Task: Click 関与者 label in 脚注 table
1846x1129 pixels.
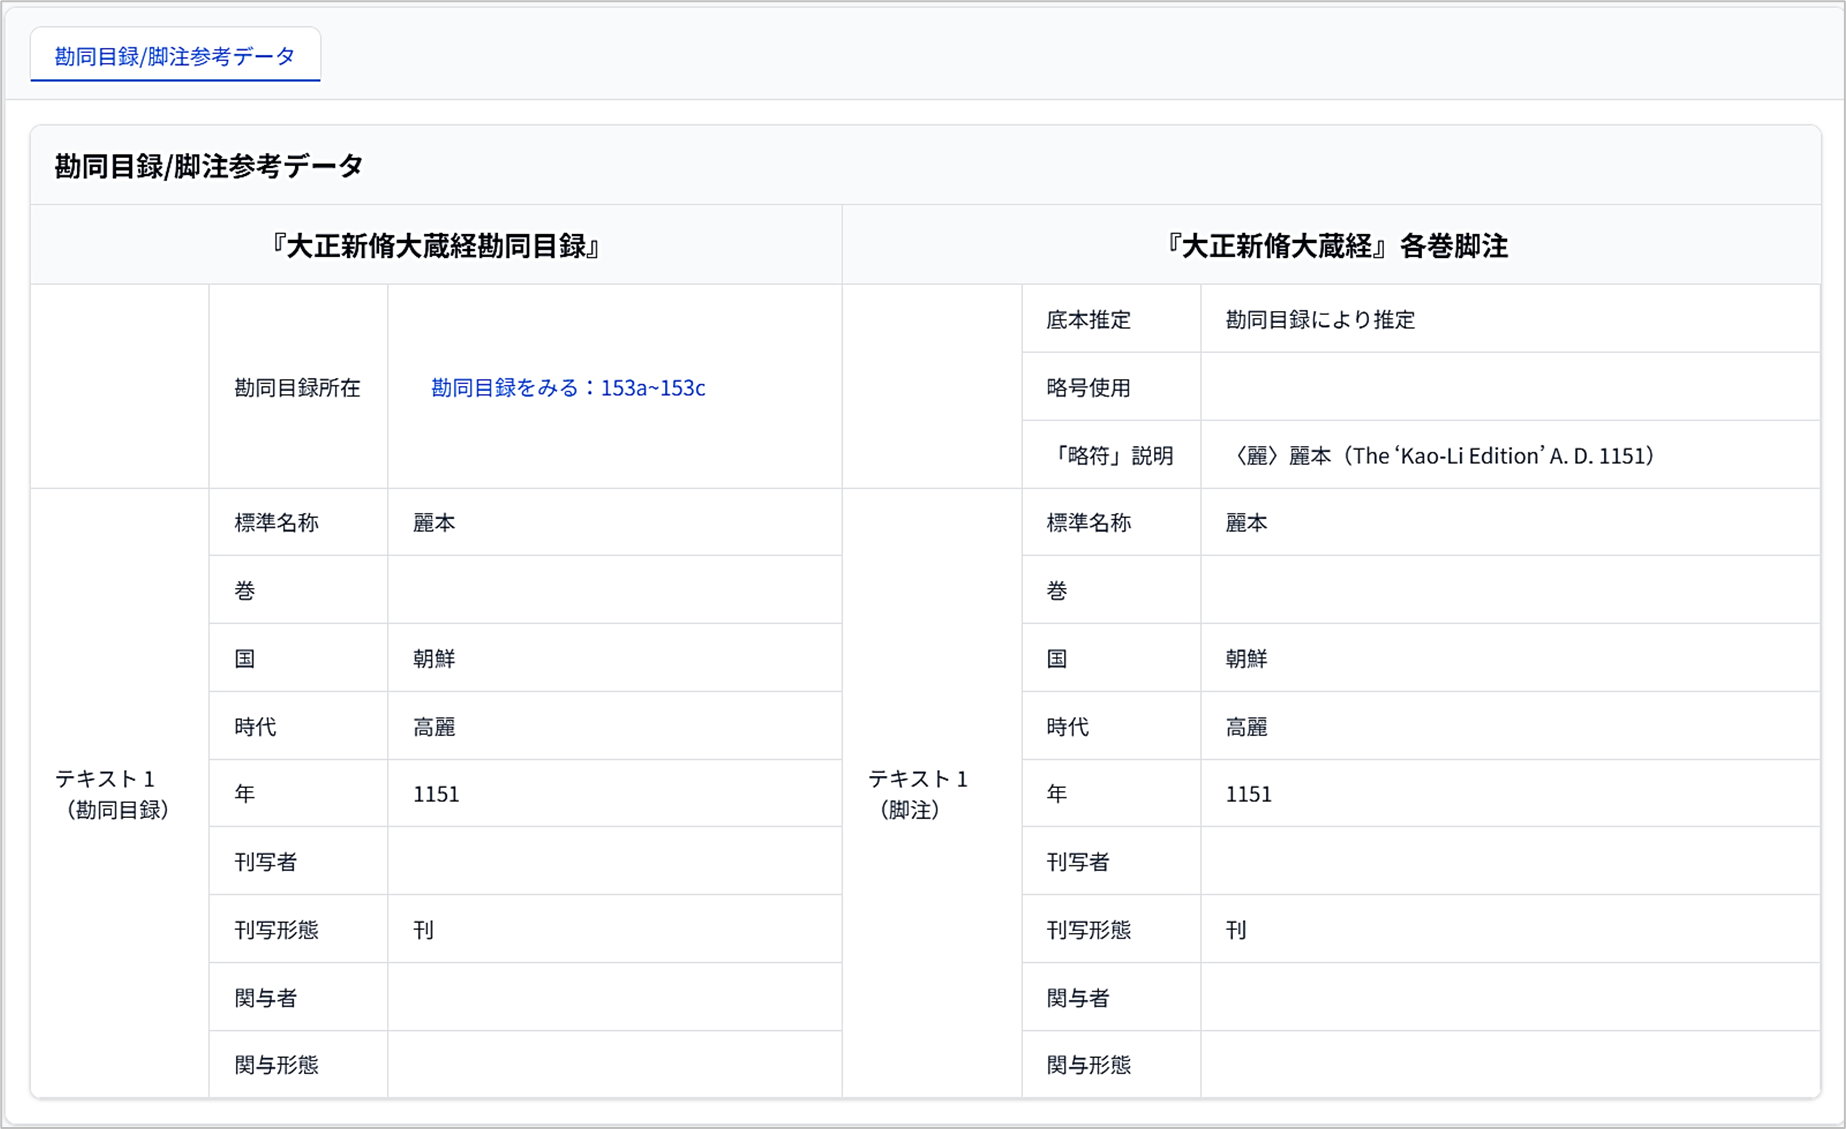Action: (x=1078, y=998)
